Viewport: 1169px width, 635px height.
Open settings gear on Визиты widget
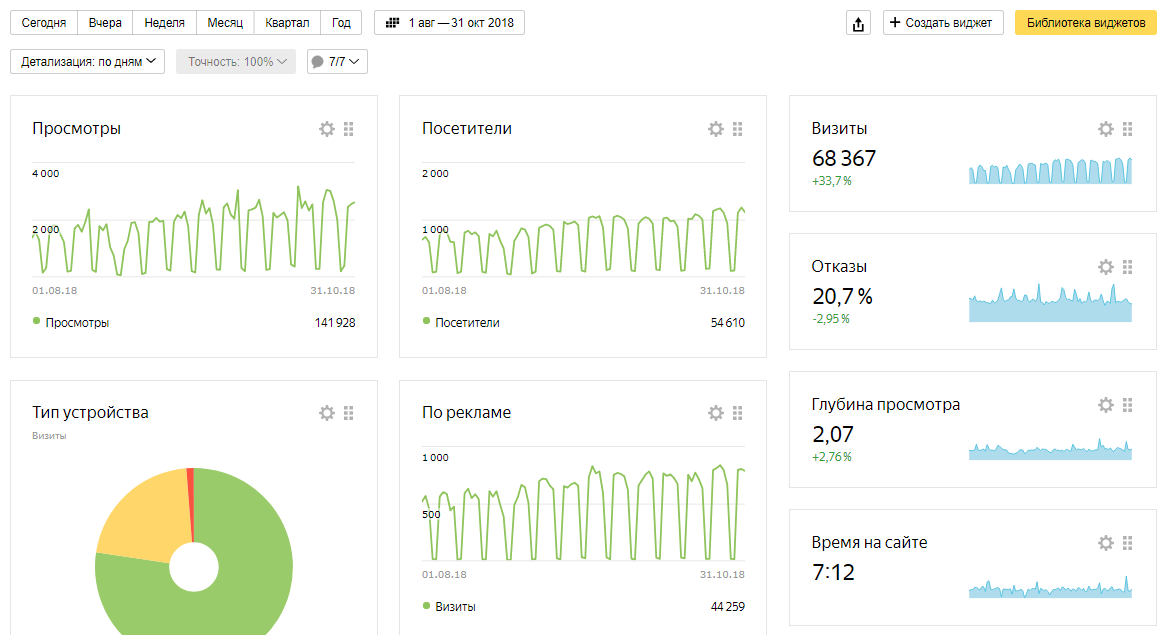pyautogui.click(x=1105, y=129)
